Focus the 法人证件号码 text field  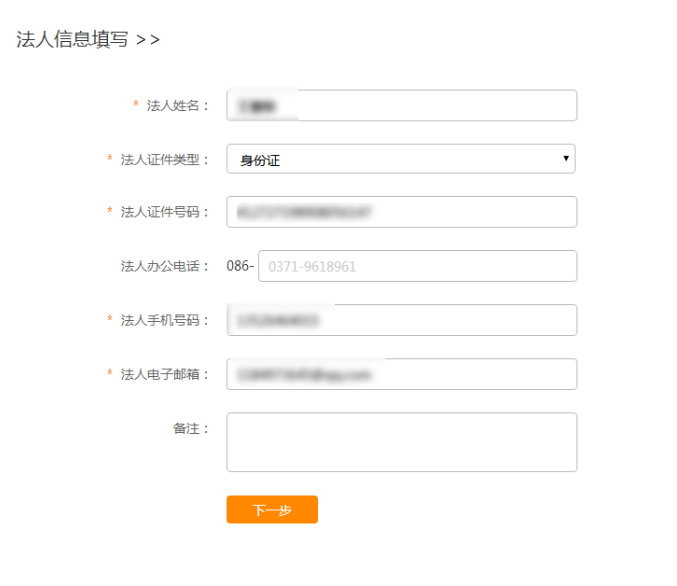(401, 212)
